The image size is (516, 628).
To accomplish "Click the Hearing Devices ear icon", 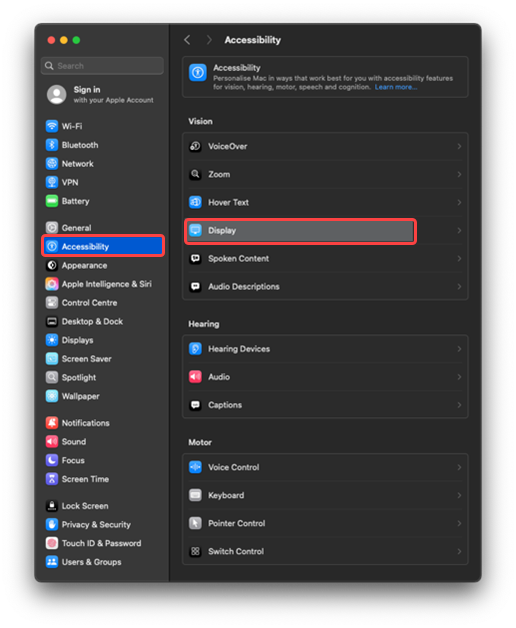I will coord(195,349).
